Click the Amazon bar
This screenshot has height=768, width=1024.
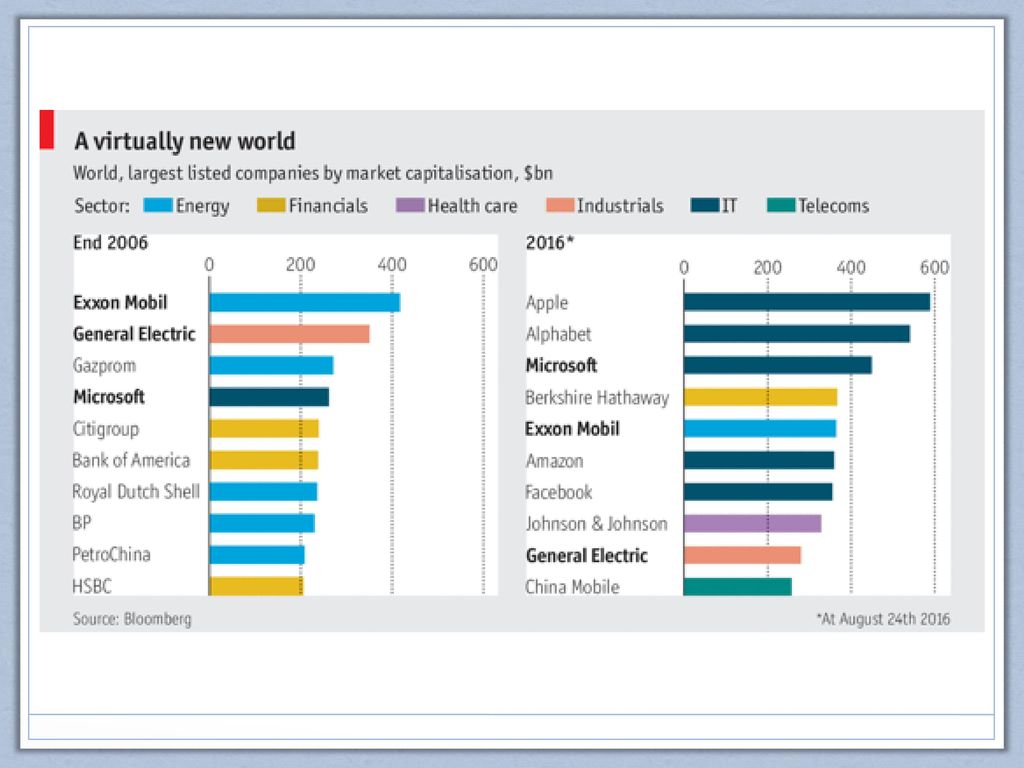tap(759, 460)
